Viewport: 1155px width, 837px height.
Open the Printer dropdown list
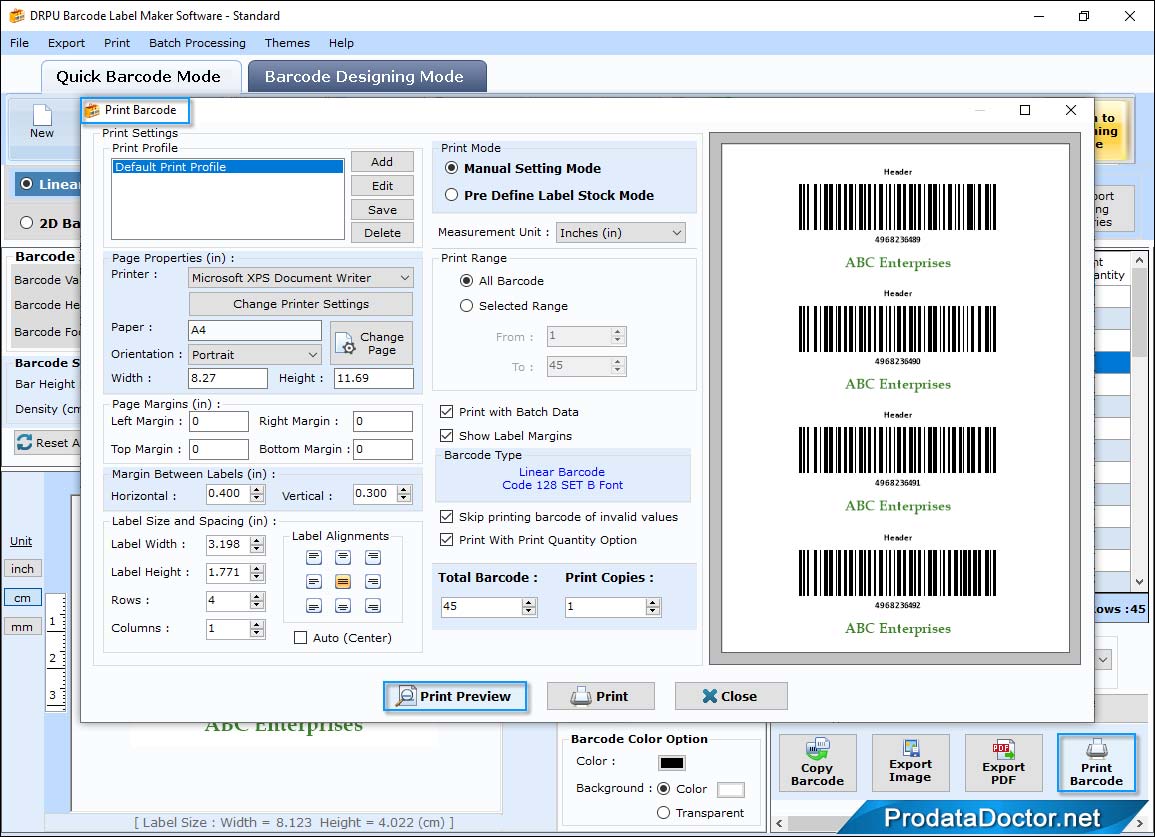pos(301,278)
